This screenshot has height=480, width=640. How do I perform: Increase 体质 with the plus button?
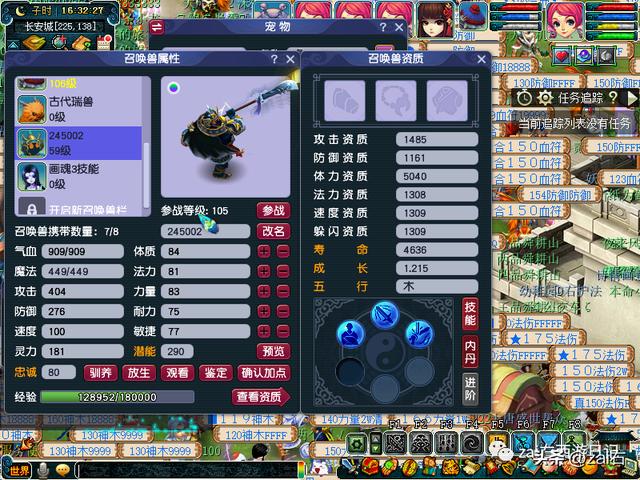click(264, 251)
